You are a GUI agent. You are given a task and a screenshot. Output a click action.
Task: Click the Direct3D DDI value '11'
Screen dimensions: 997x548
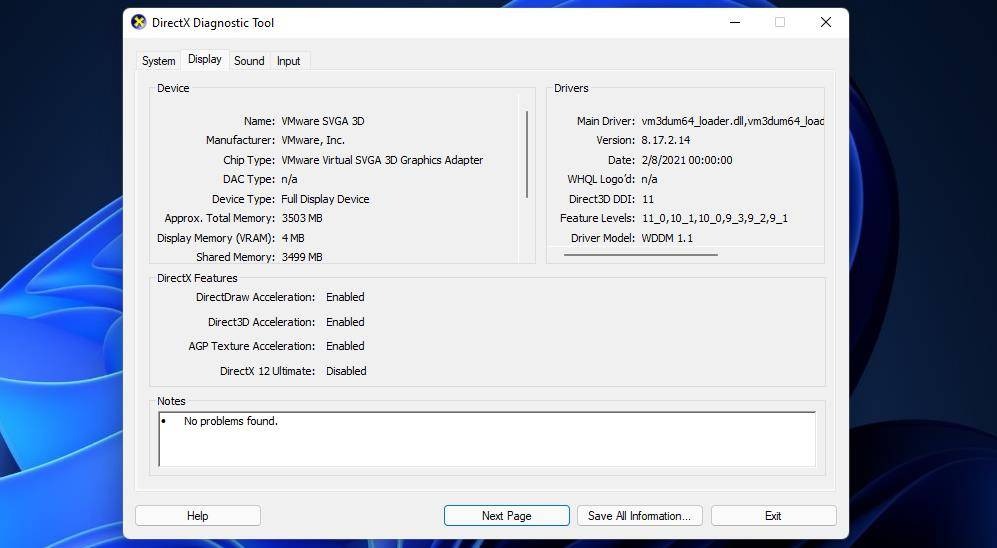pyautogui.click(x=648, y=199)
